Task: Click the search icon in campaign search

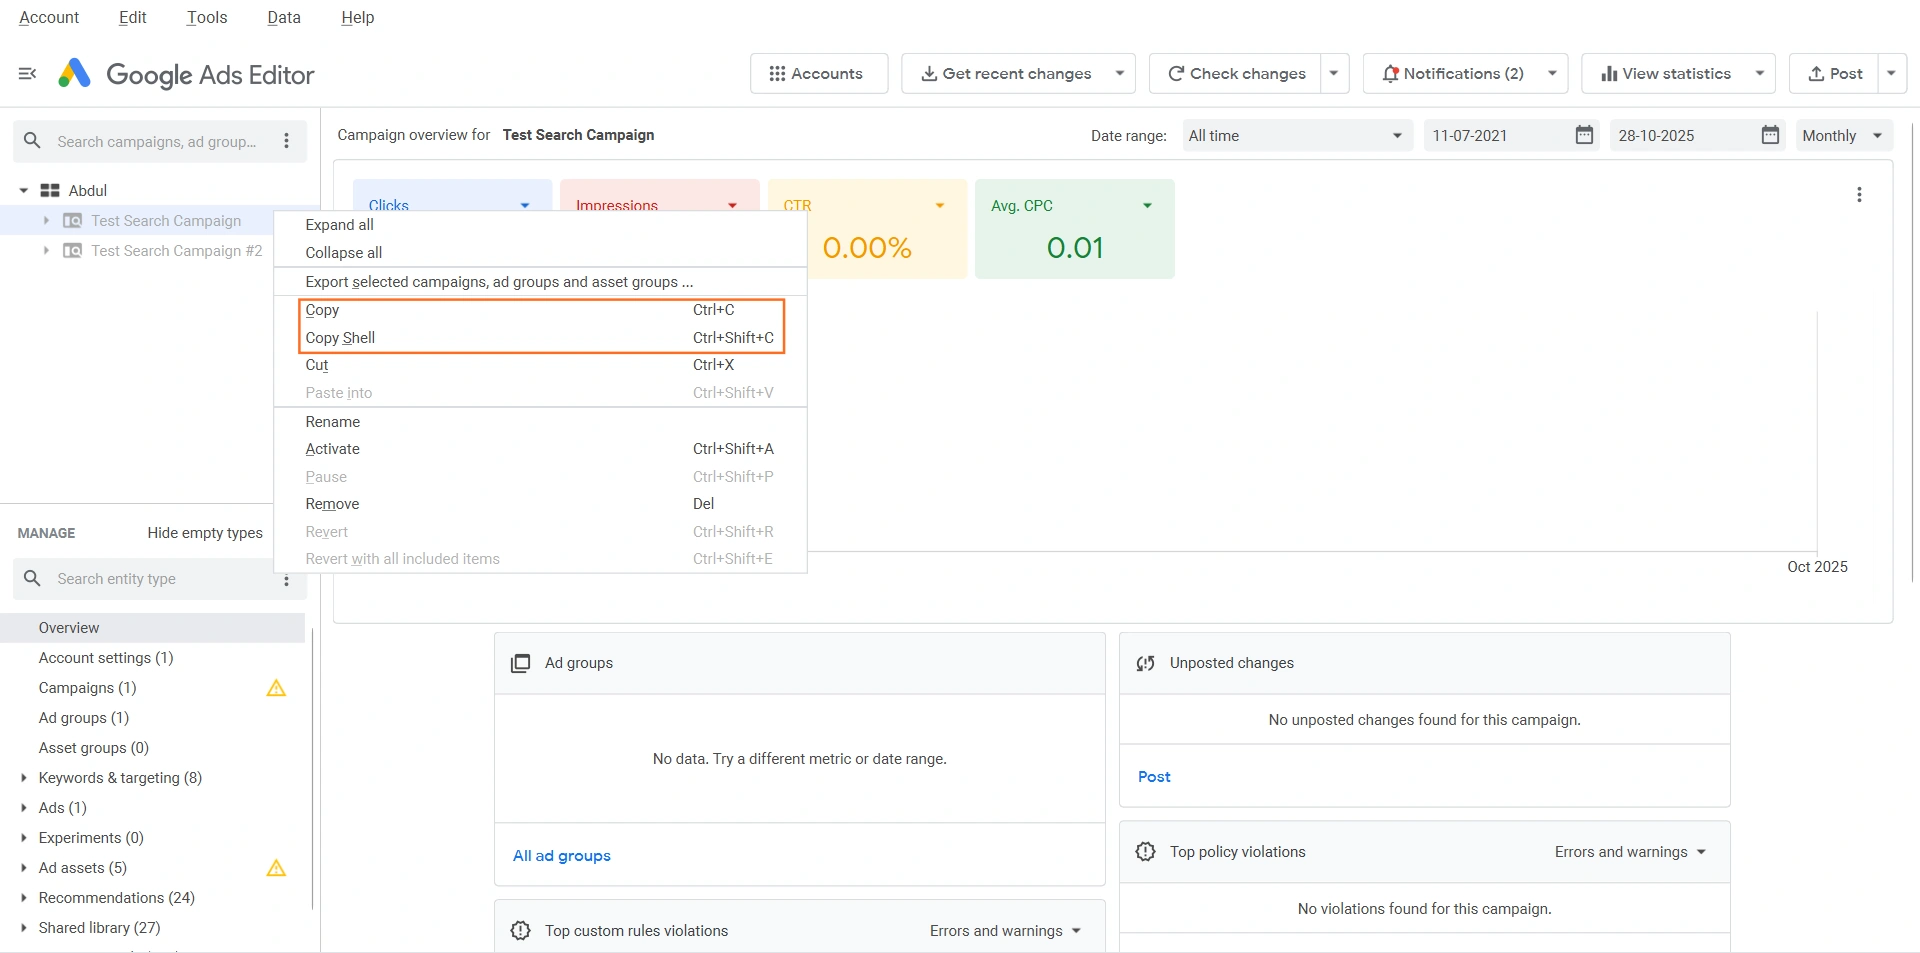Action: tap(32, 142)
